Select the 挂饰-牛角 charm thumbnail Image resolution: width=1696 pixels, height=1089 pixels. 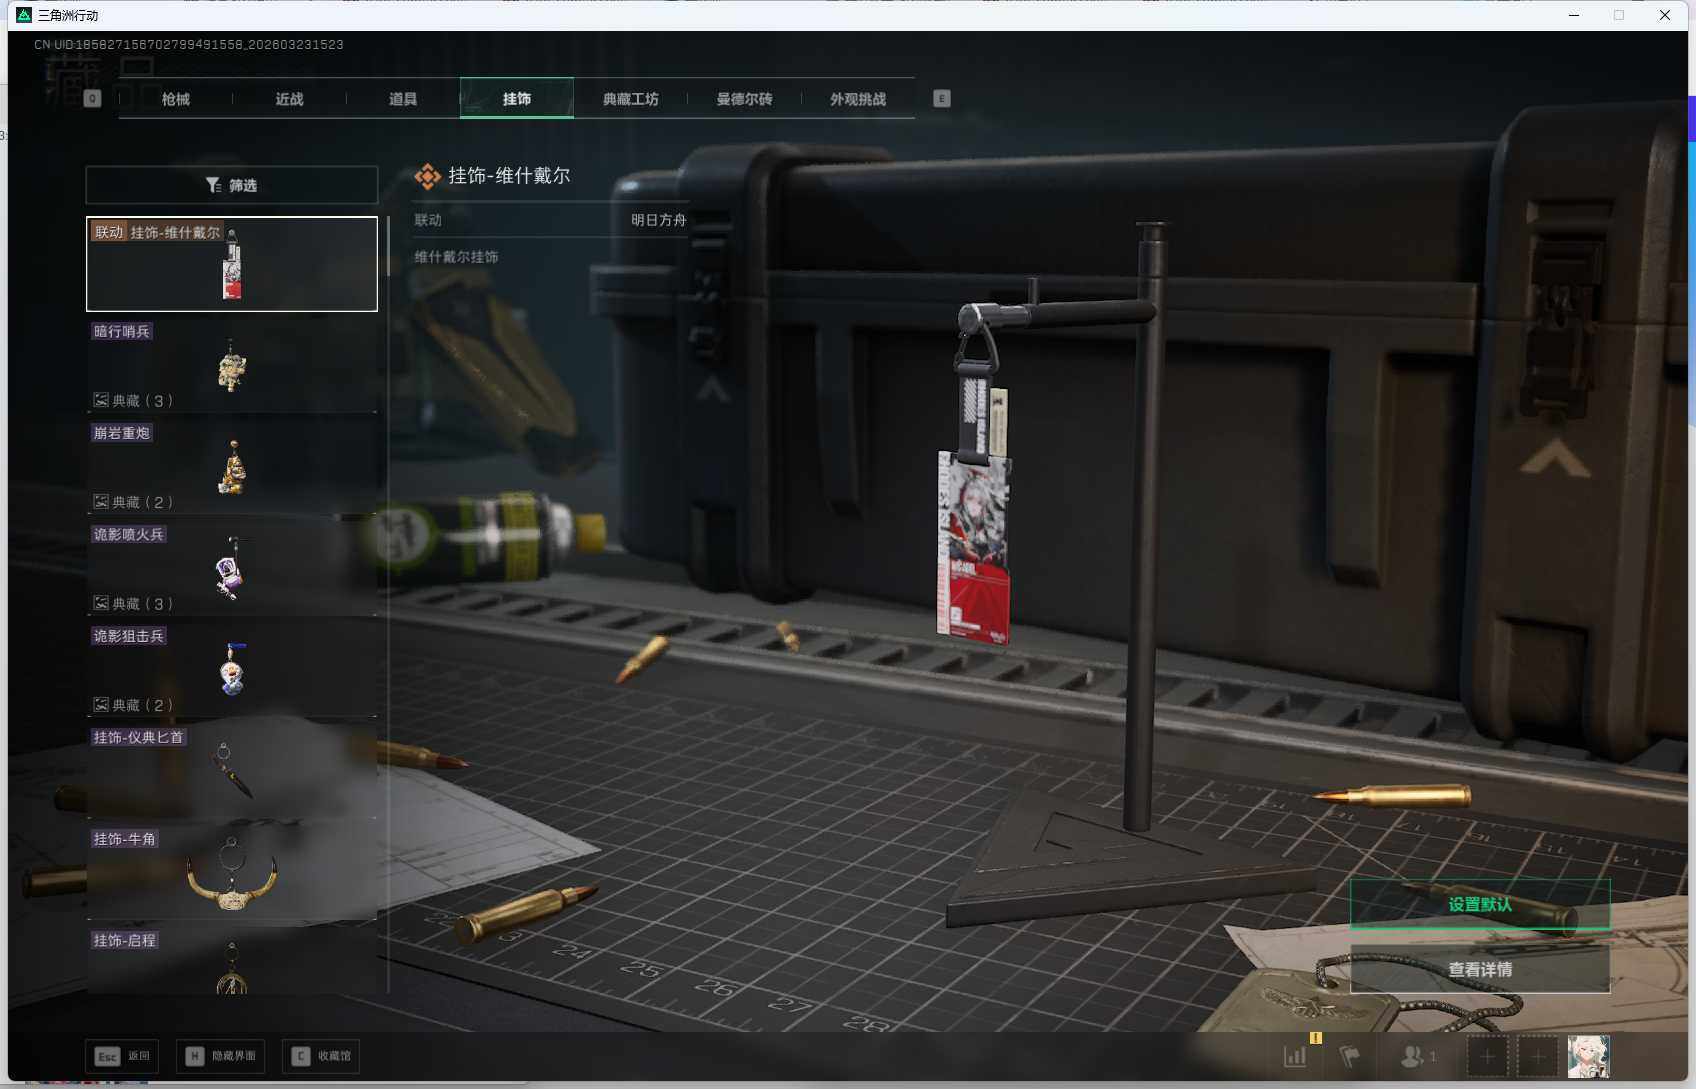click(x=231, y=875)
